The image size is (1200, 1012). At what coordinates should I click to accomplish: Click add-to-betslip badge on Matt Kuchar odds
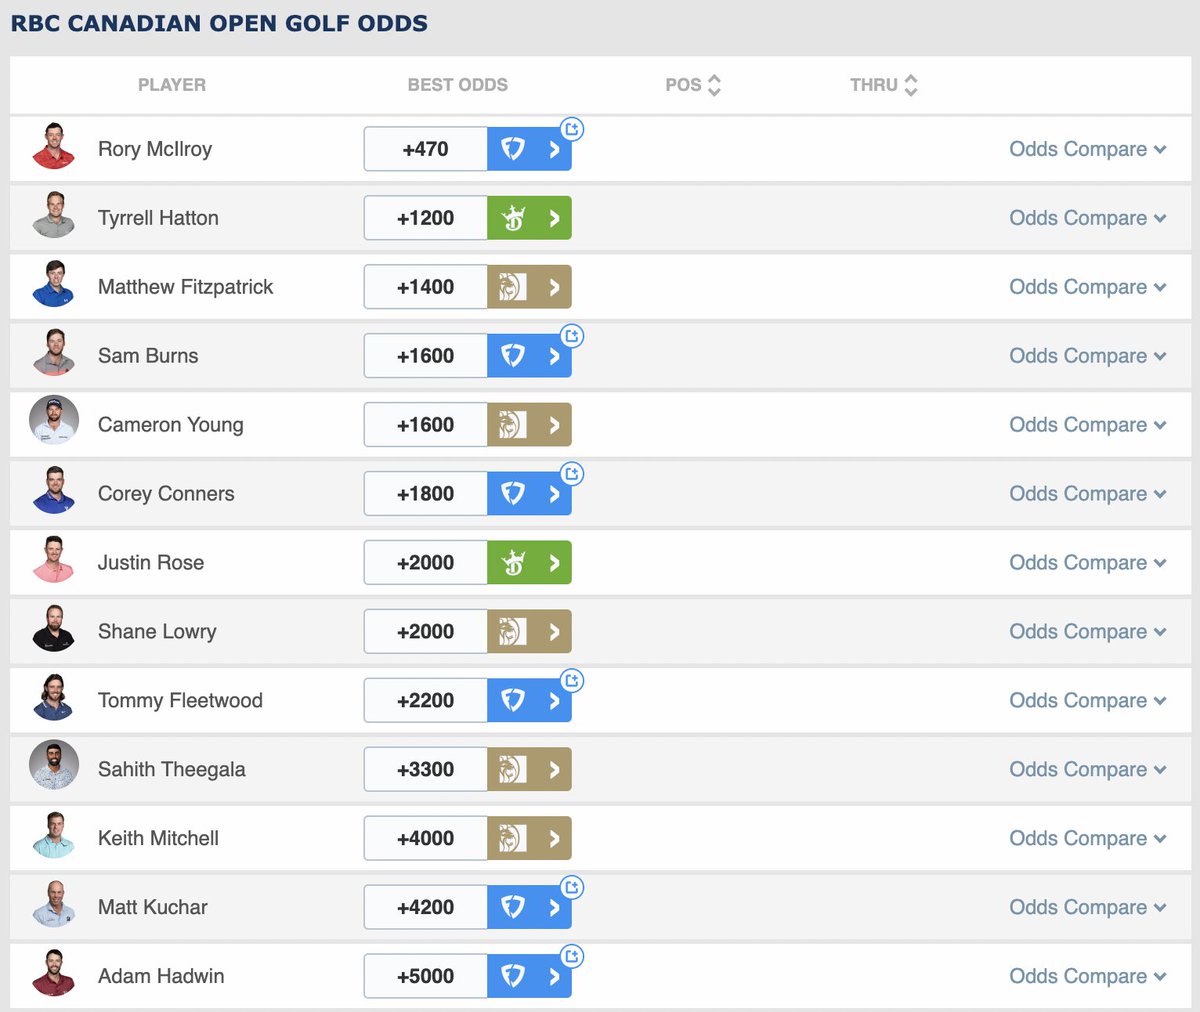(572, 888)
